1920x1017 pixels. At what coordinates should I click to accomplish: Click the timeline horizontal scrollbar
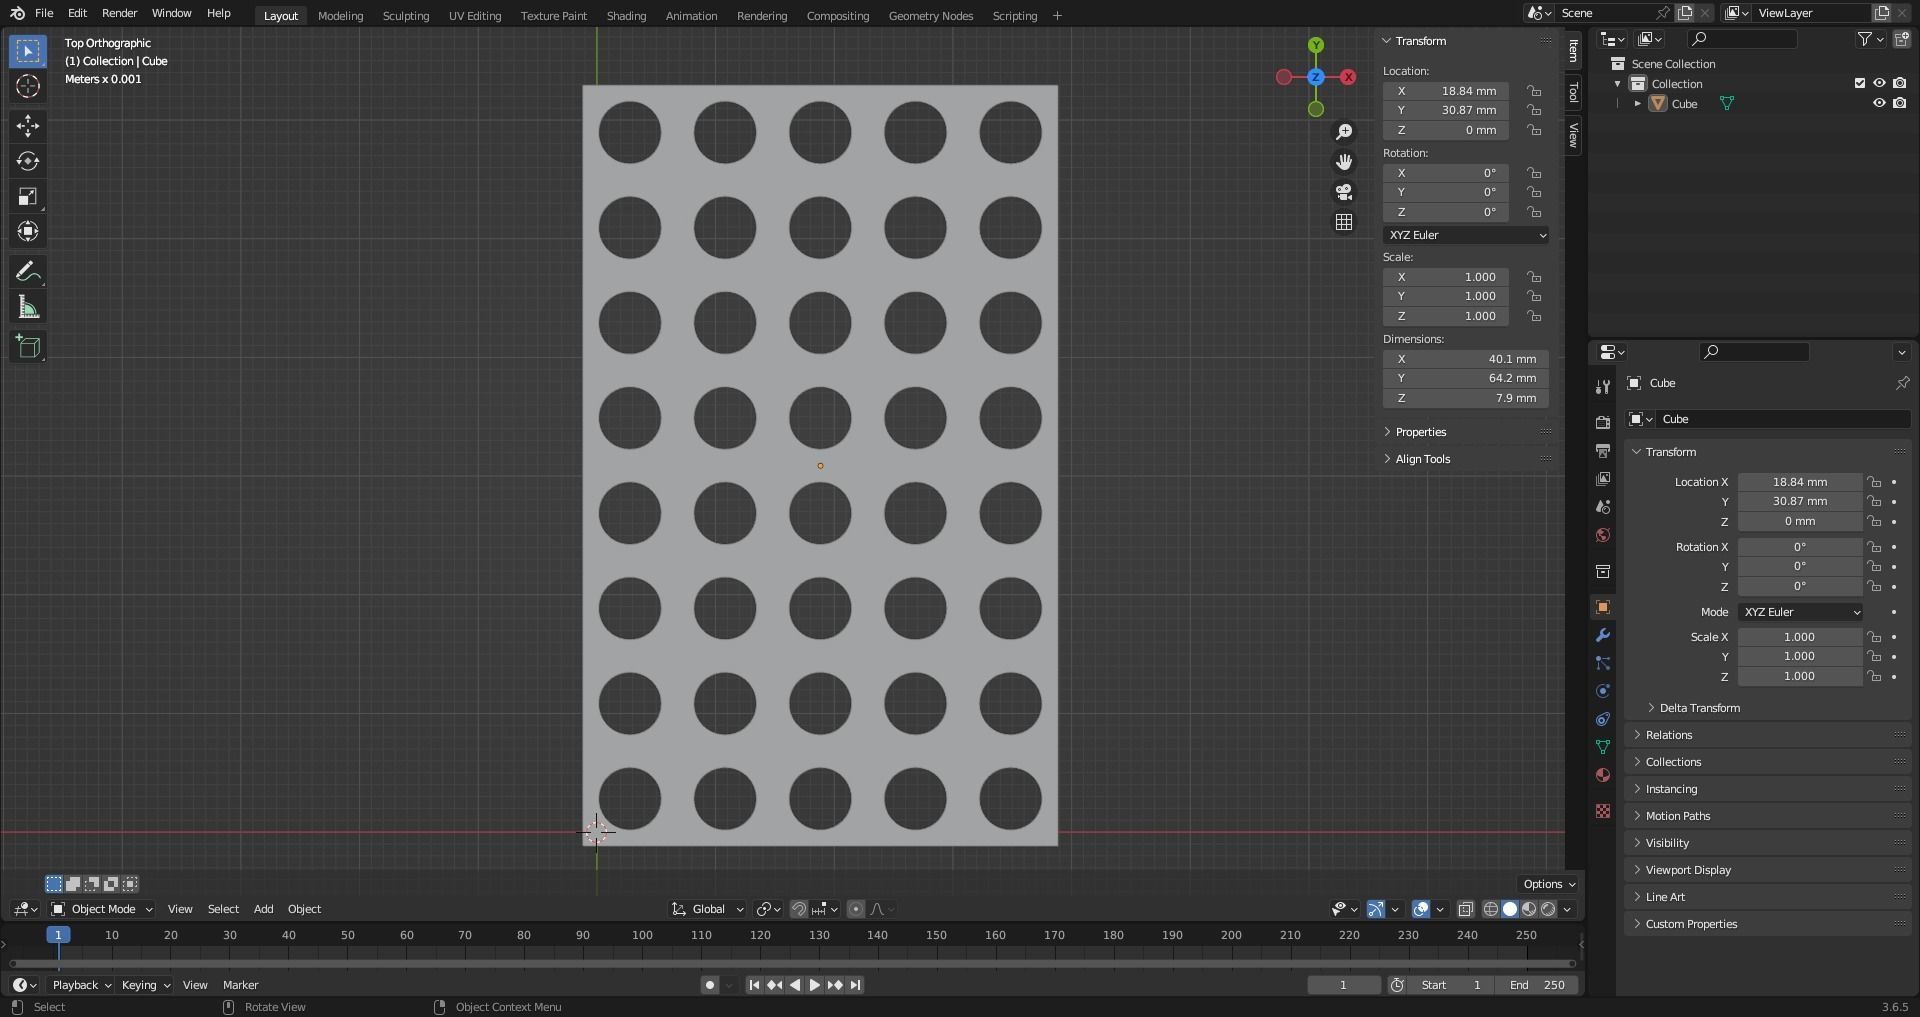click(792, 964)
